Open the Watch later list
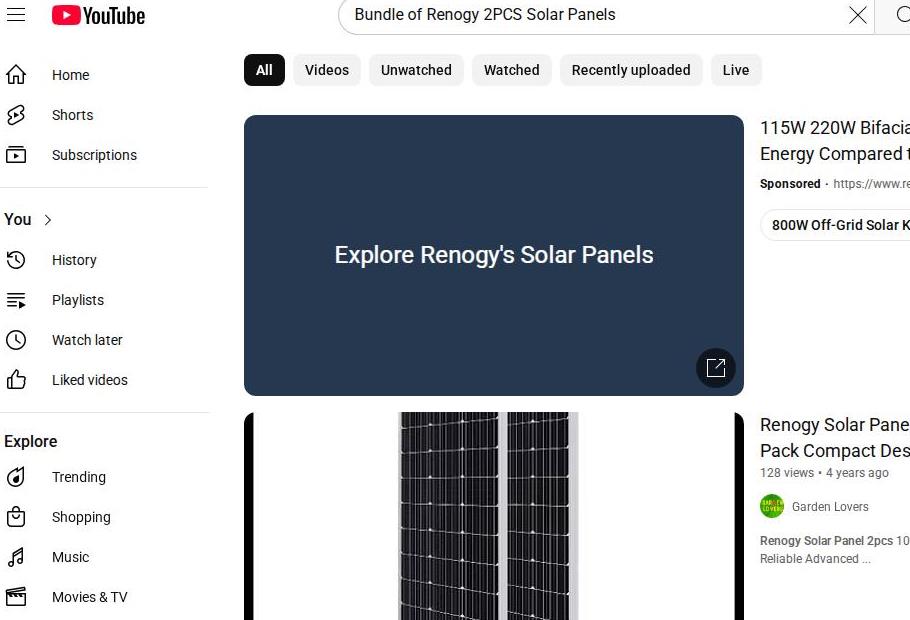910x620 pixels. tap(87, 340)
